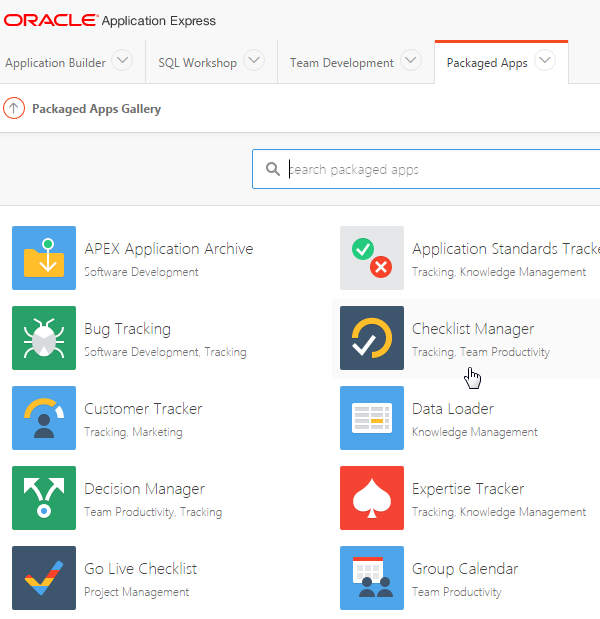The height and width of the screenshot is (619, 600).
Task: Click 'Team Productivity' under Group Calendar
Action: [457, 592]
